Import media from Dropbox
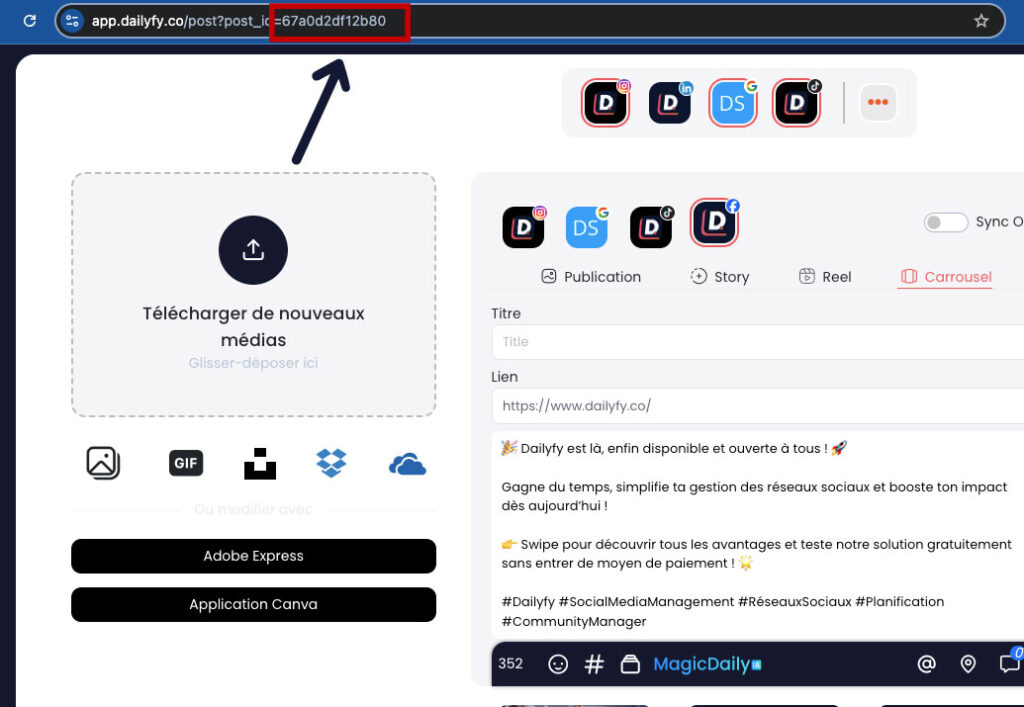 coord(331,463)
